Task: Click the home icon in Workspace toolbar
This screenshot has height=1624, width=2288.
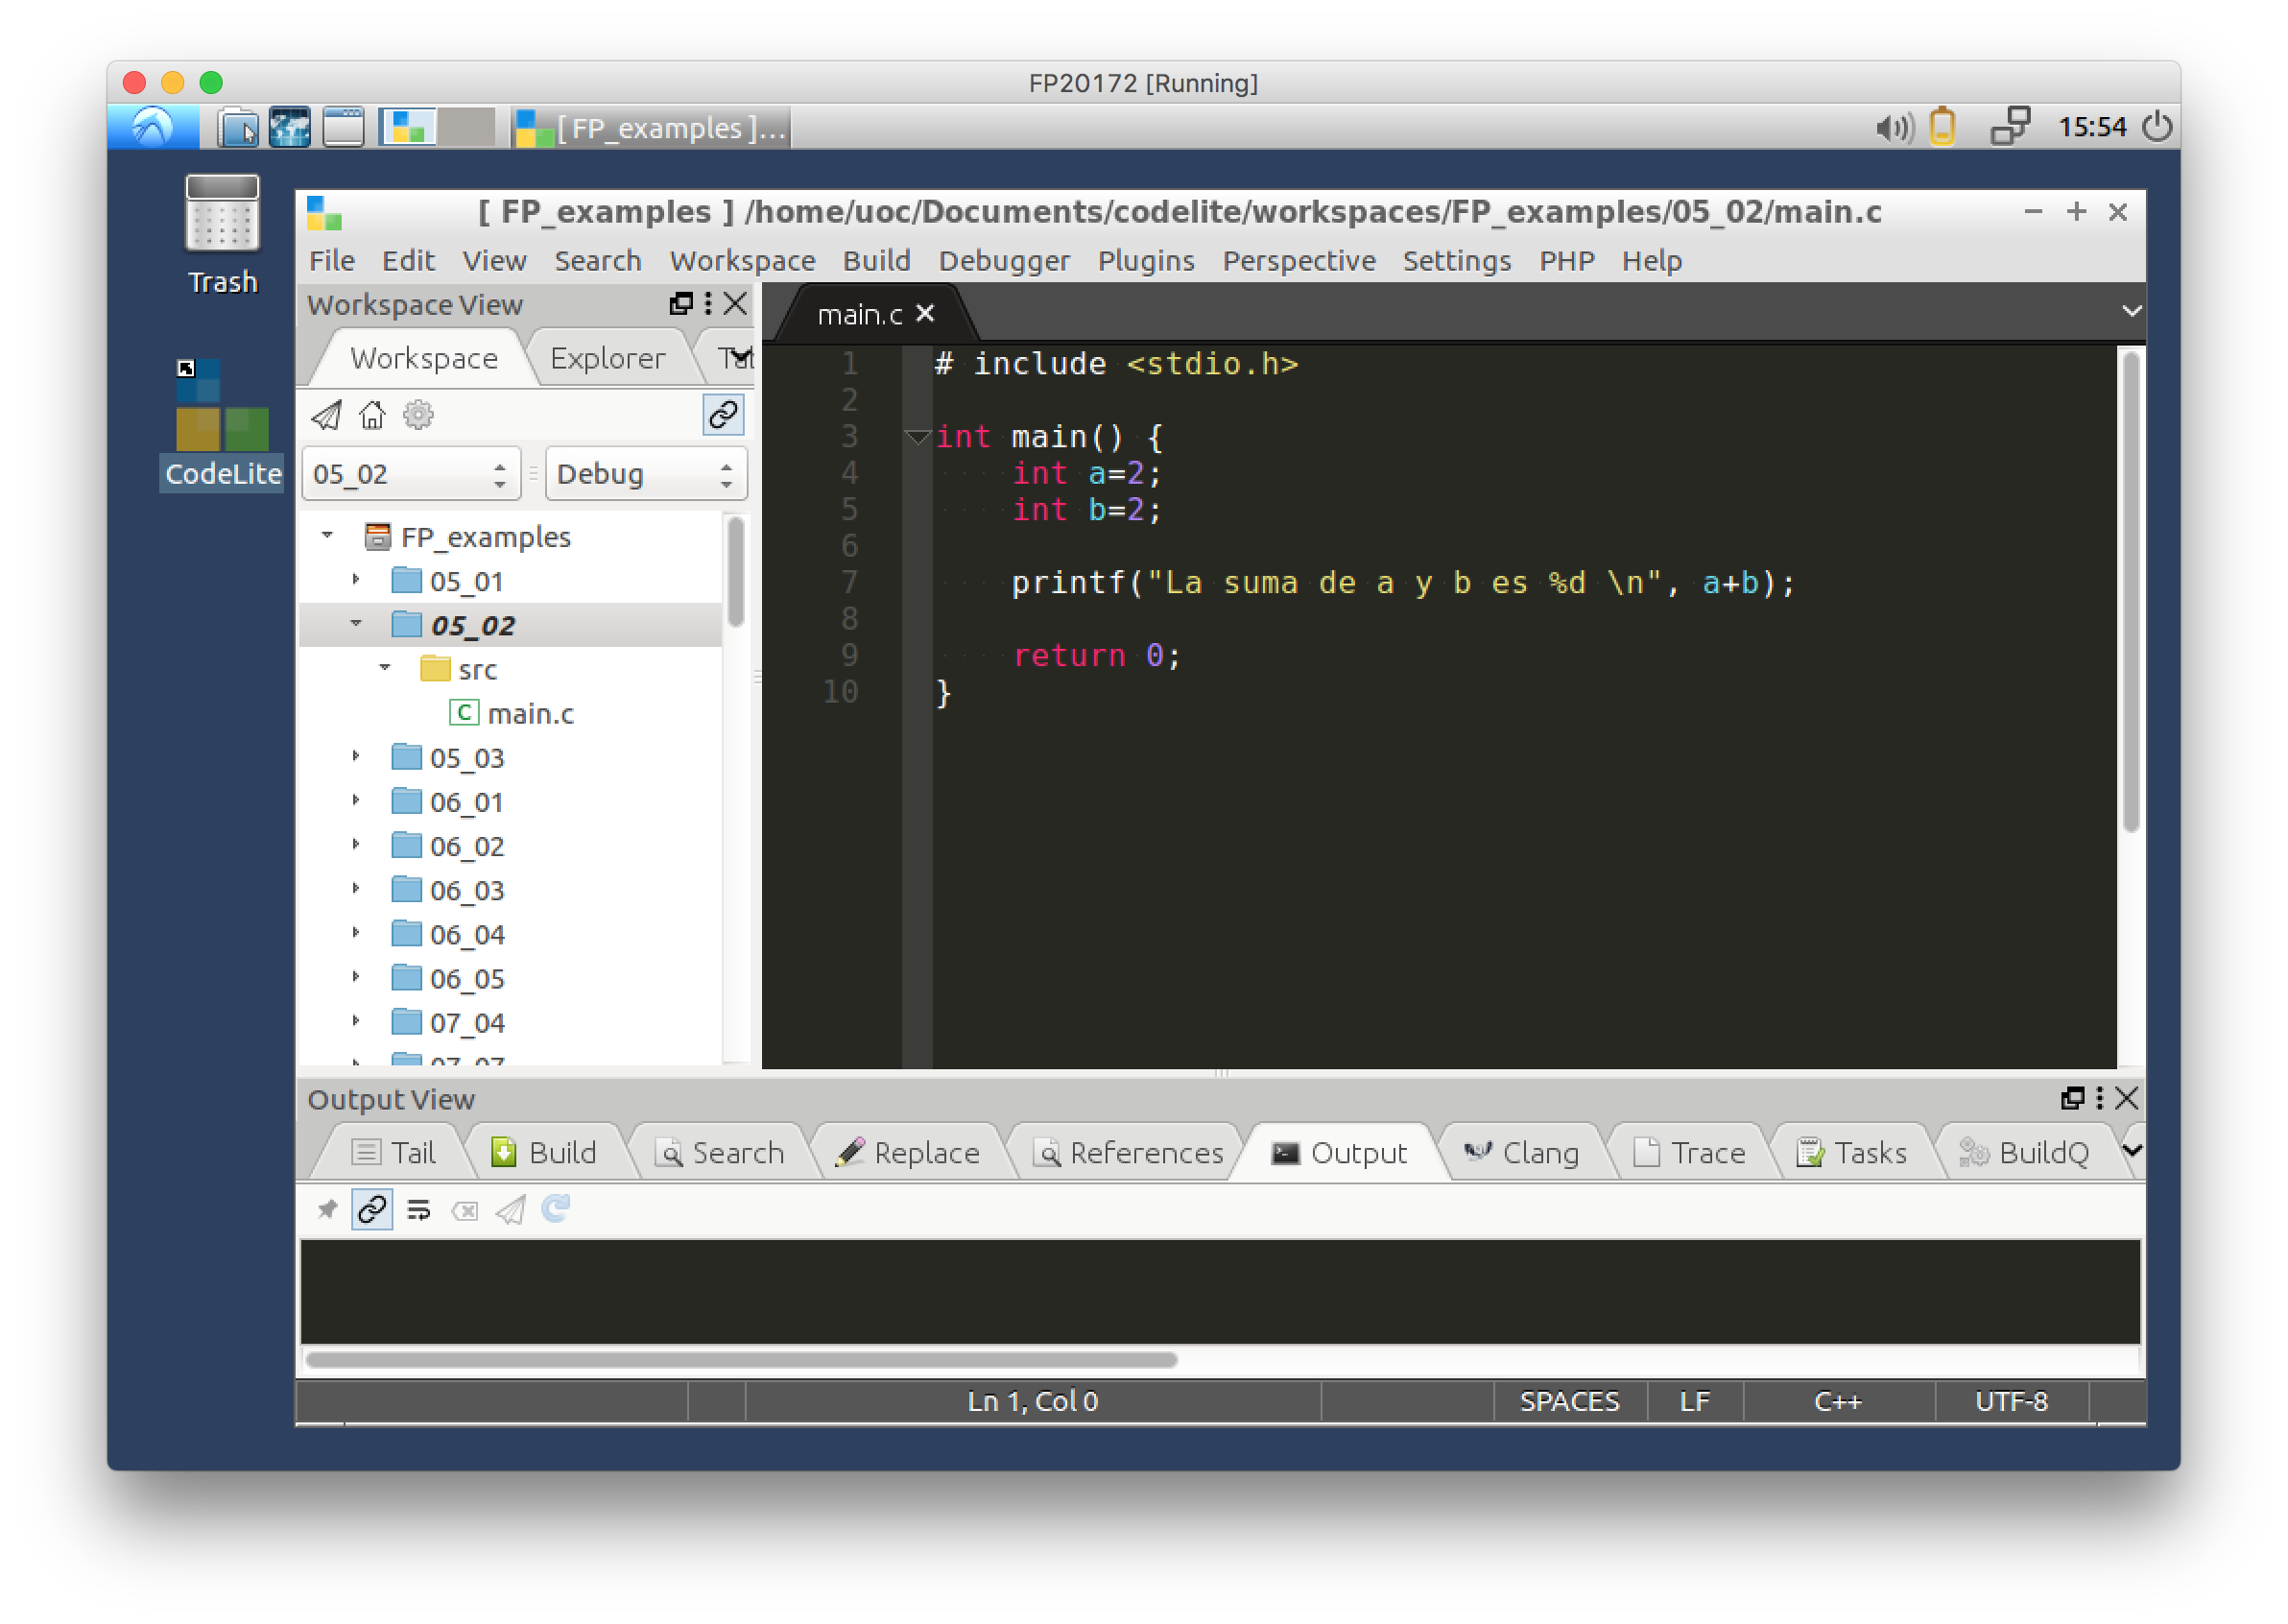Action: (x=372, y=414)
